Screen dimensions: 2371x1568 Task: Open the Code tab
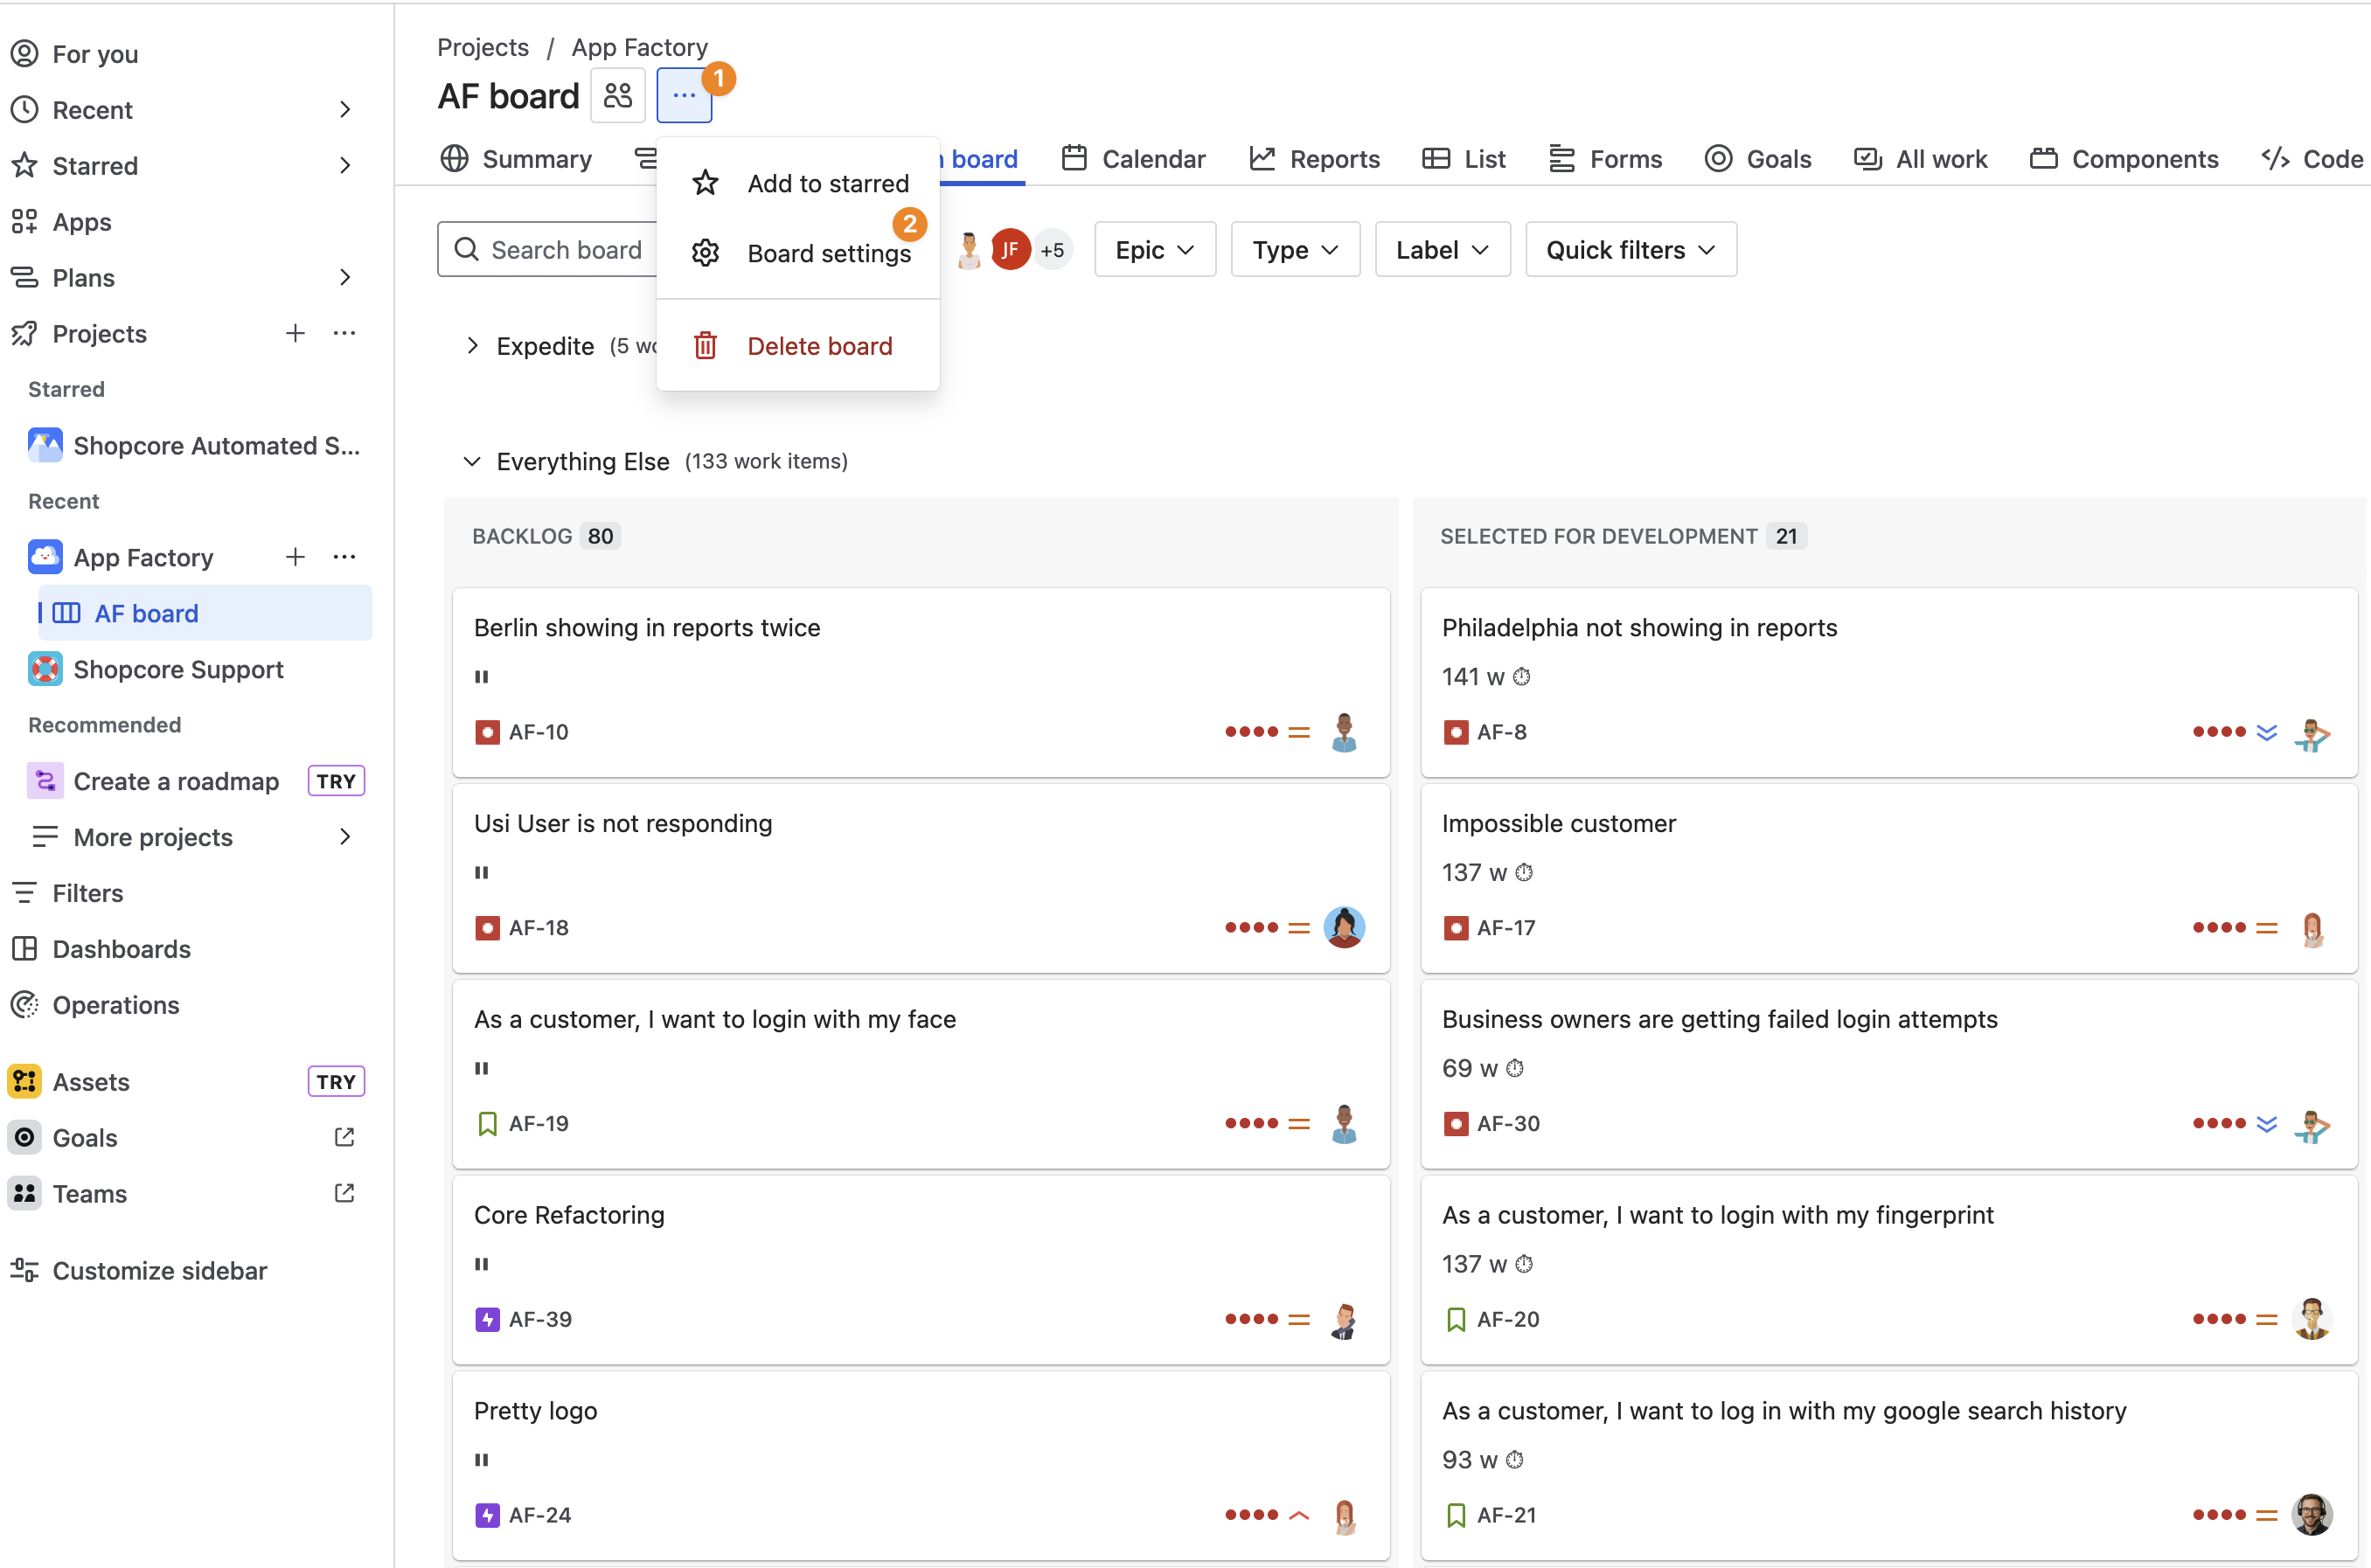[x=2312, y=159]
